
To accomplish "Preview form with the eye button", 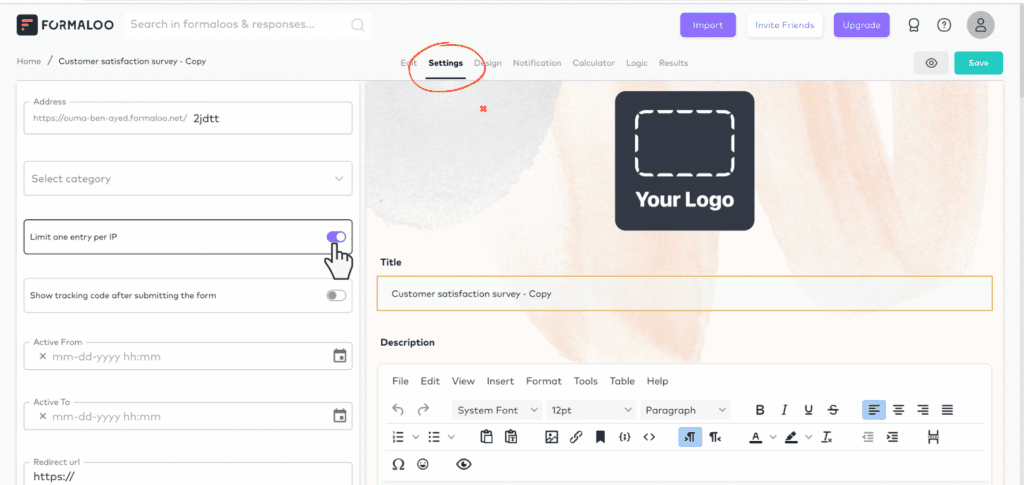I will (x=931, y=63).
